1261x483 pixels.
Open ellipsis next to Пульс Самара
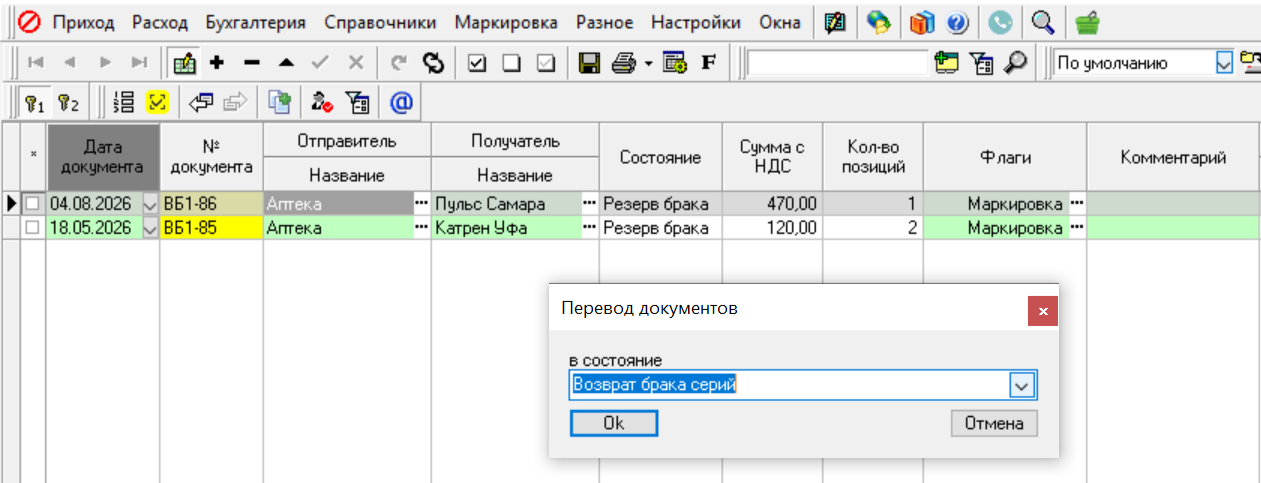click(x=589, y=204)
